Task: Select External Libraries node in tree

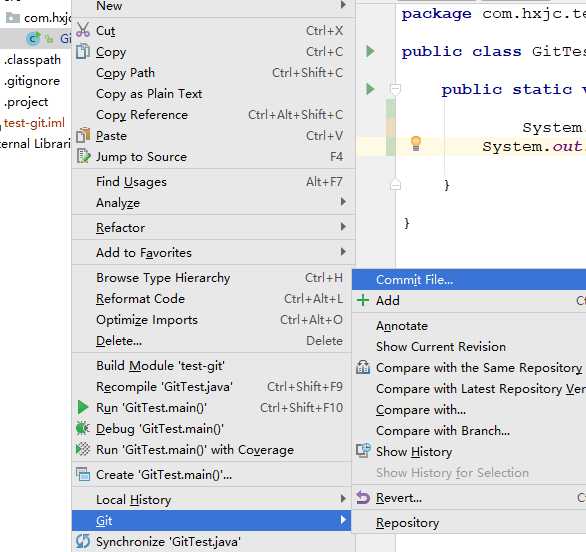Action: [36, 144]
